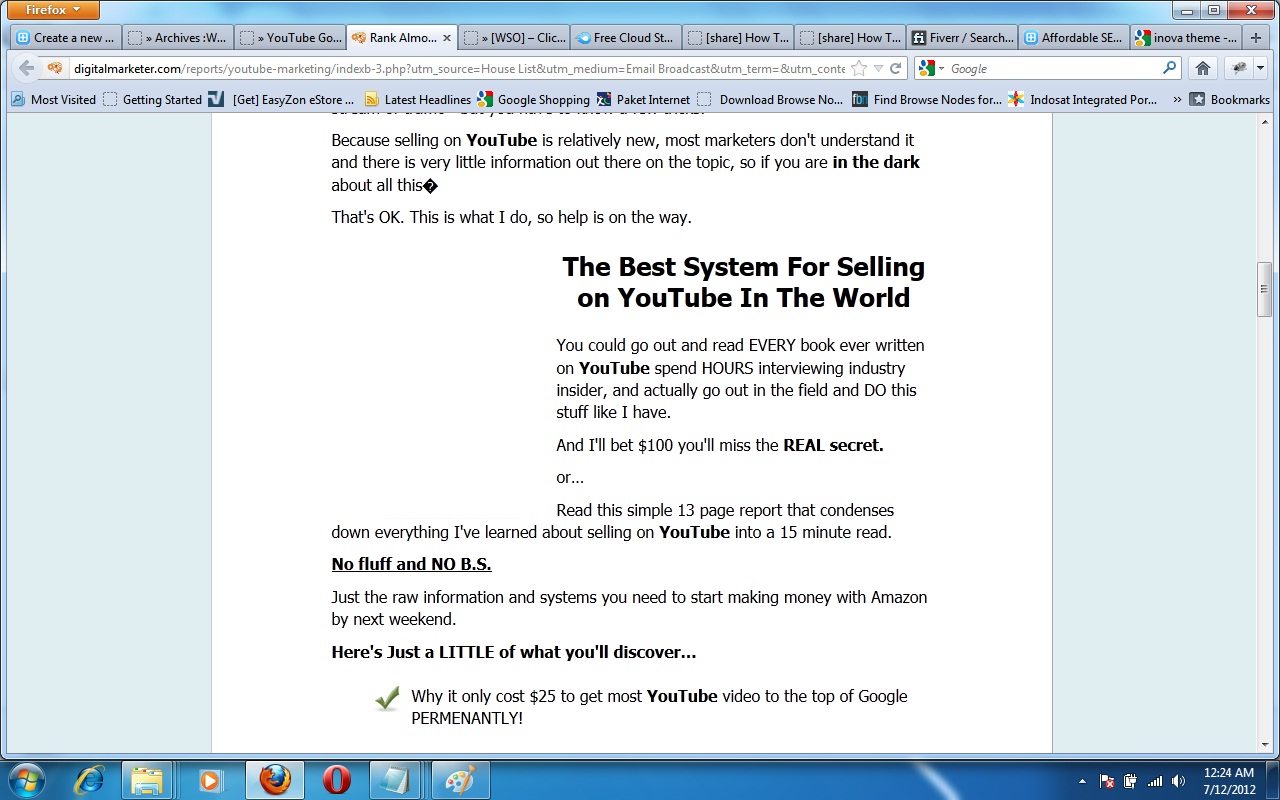Open the 'Download Browse No...' bookmark
Screen dimensions: 1280x800
pos(771,99)
